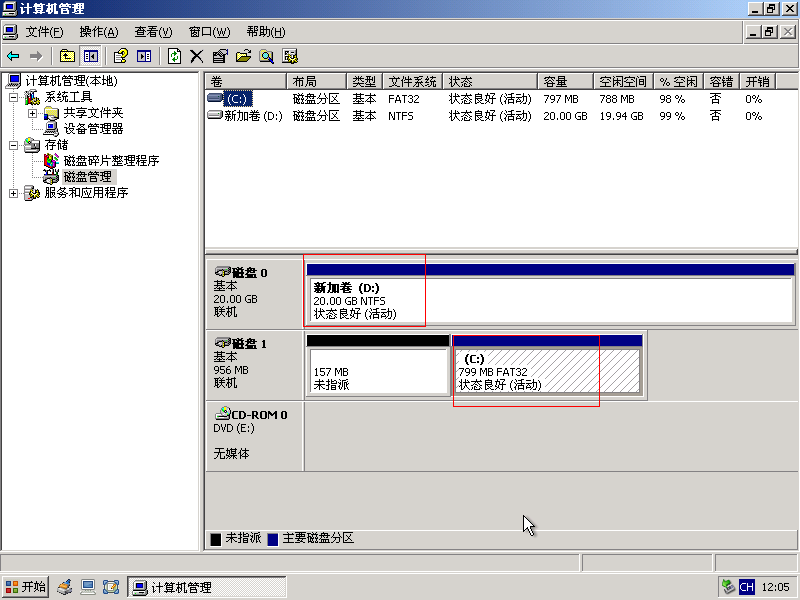The height and width of the screenshot is (600, 800).
Task: Click the Open folder toolbar icon
Action: 243,56
